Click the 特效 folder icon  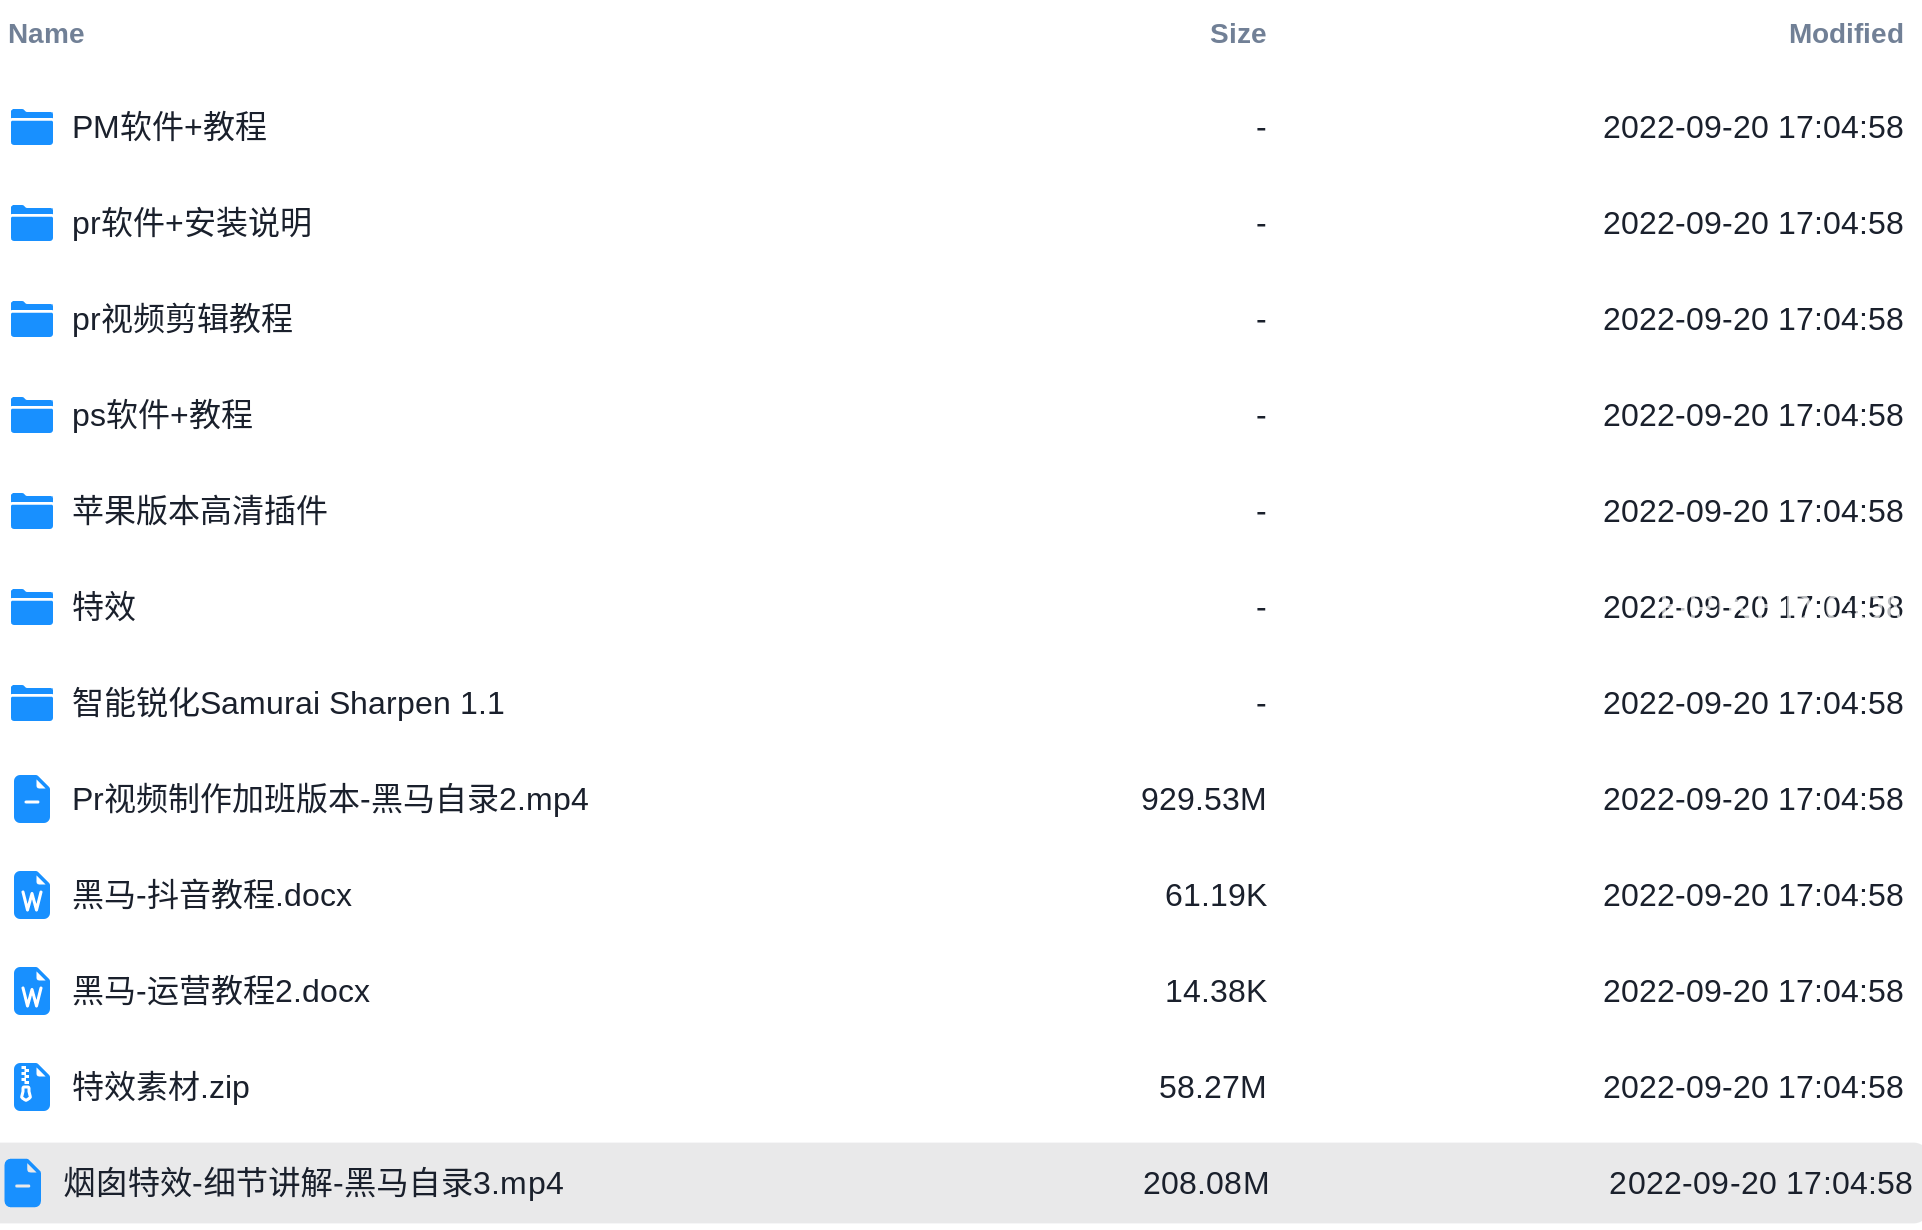(x=32, y=607)
